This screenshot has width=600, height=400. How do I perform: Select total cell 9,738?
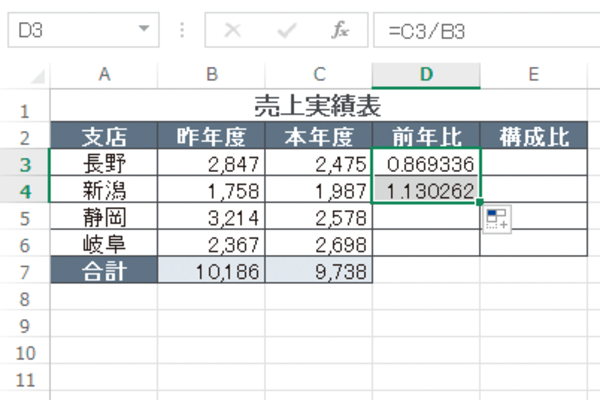click(319, 270)
